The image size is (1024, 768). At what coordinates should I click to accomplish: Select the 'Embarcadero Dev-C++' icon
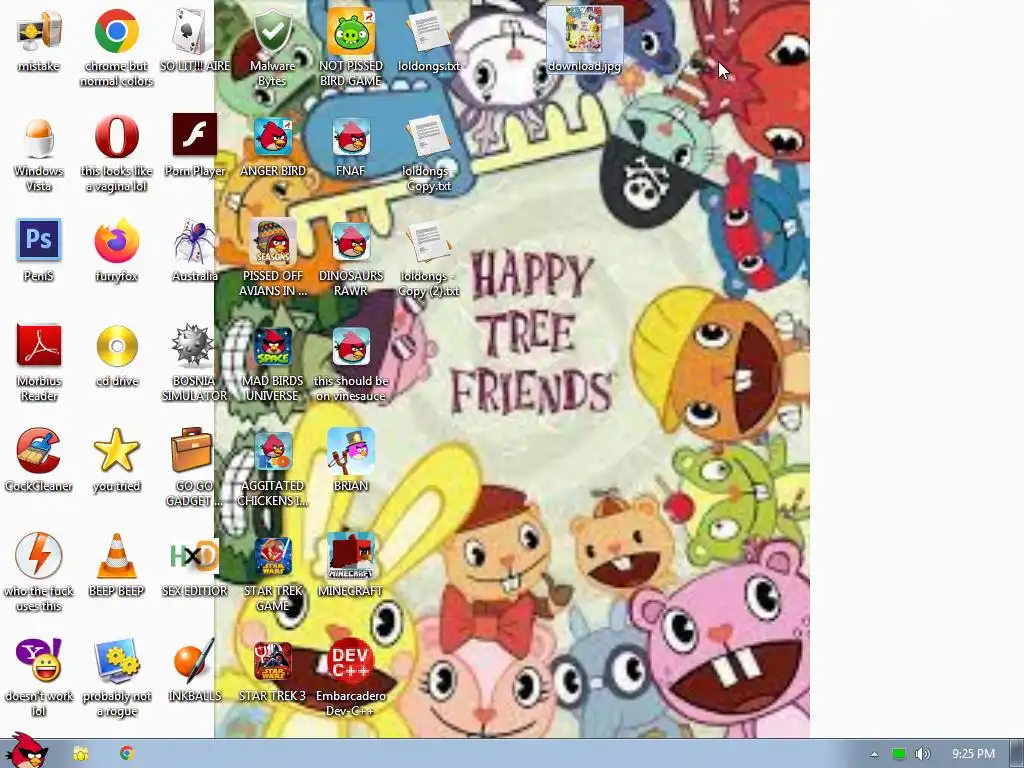[x=351, y=660]
